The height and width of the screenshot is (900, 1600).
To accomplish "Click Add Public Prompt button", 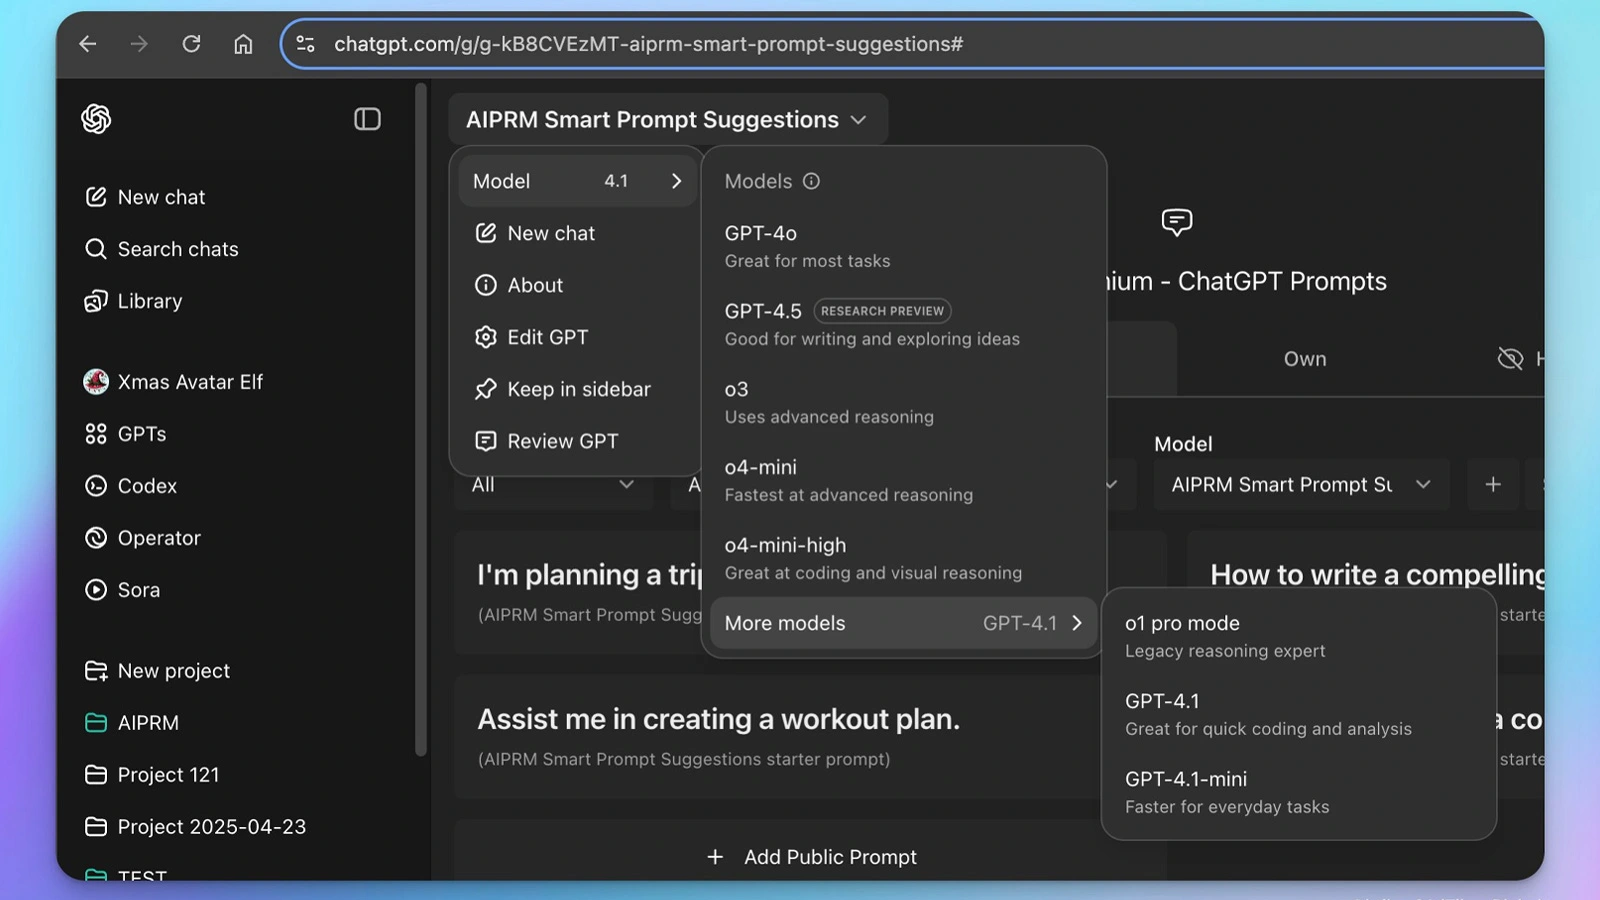I will pos(811,857).
